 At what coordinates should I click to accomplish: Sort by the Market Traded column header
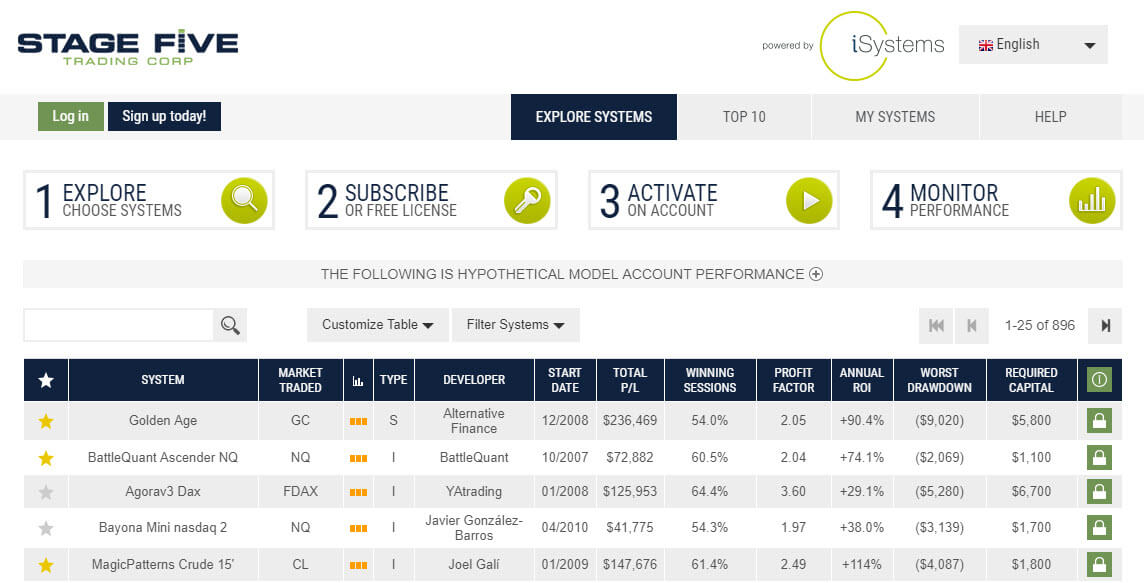click(x=301, y=380)
